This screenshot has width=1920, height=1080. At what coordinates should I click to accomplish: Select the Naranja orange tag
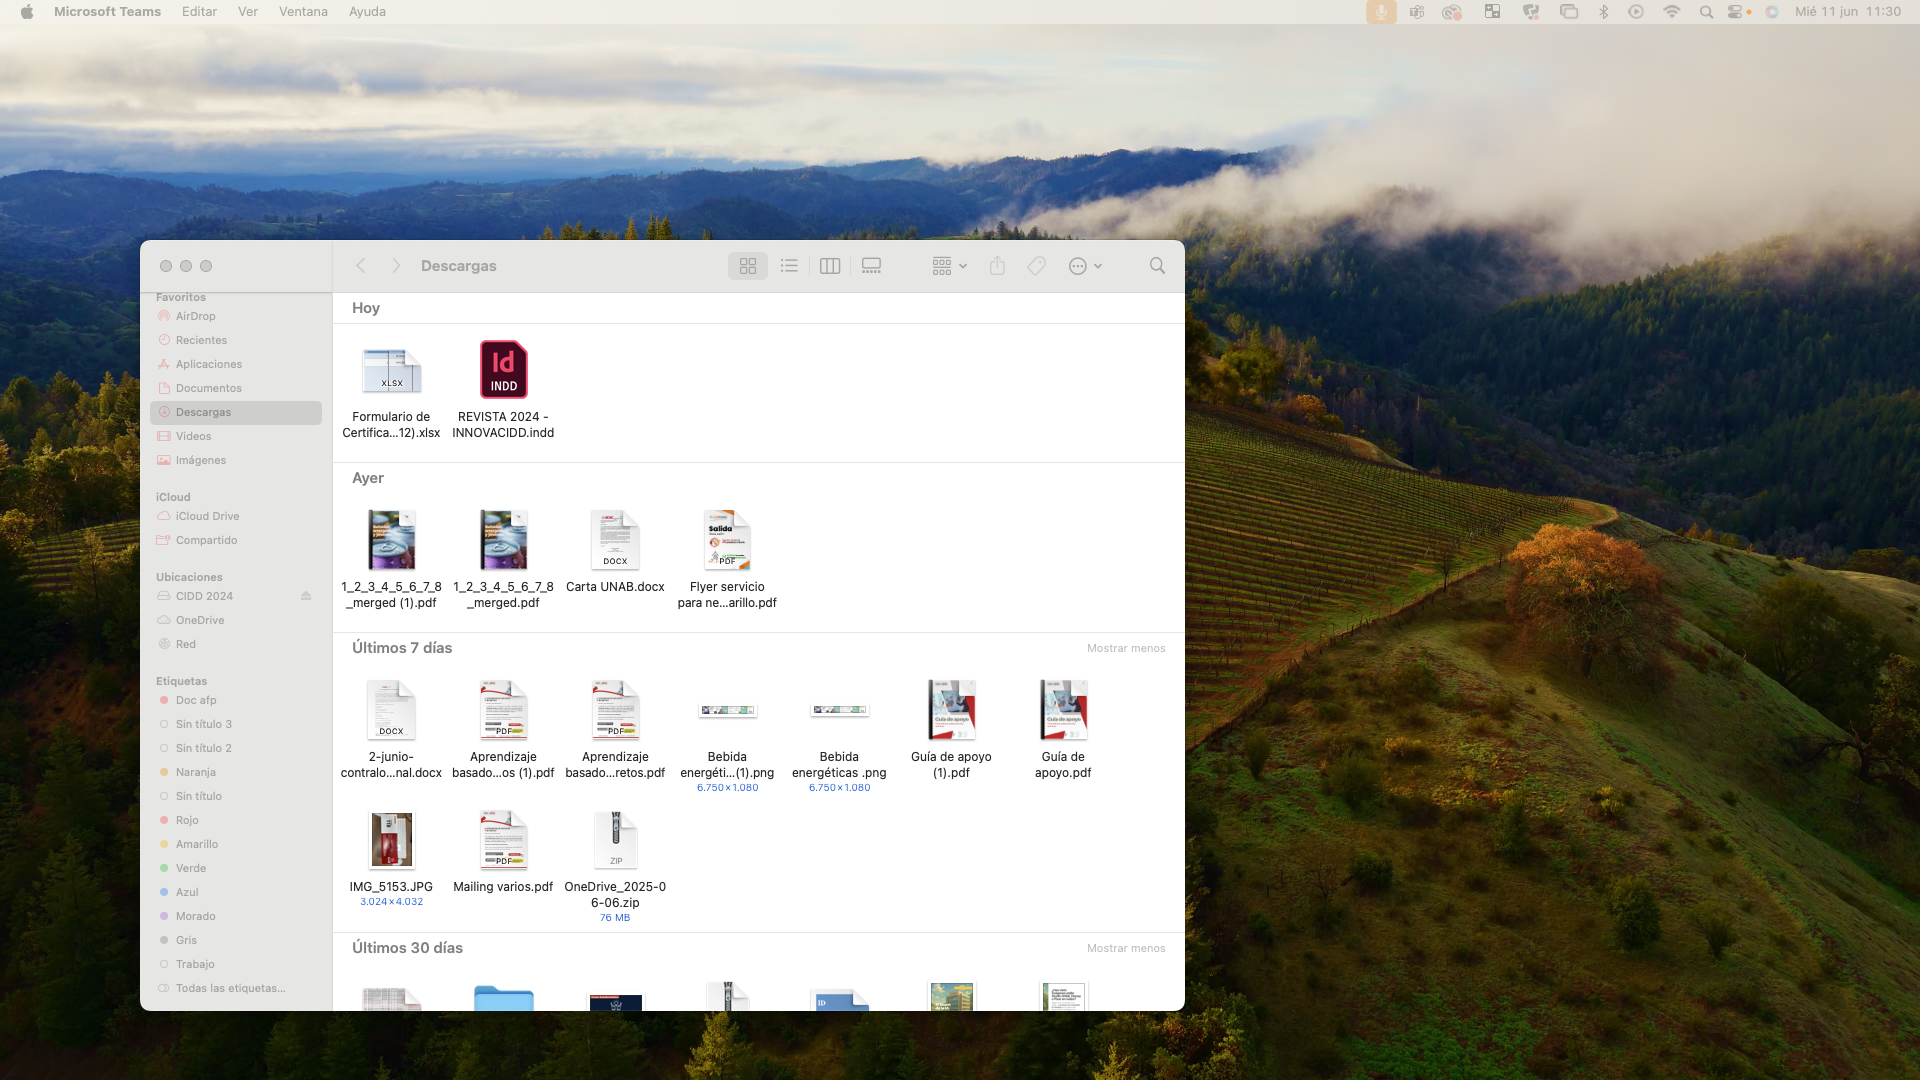coord(236,772)
